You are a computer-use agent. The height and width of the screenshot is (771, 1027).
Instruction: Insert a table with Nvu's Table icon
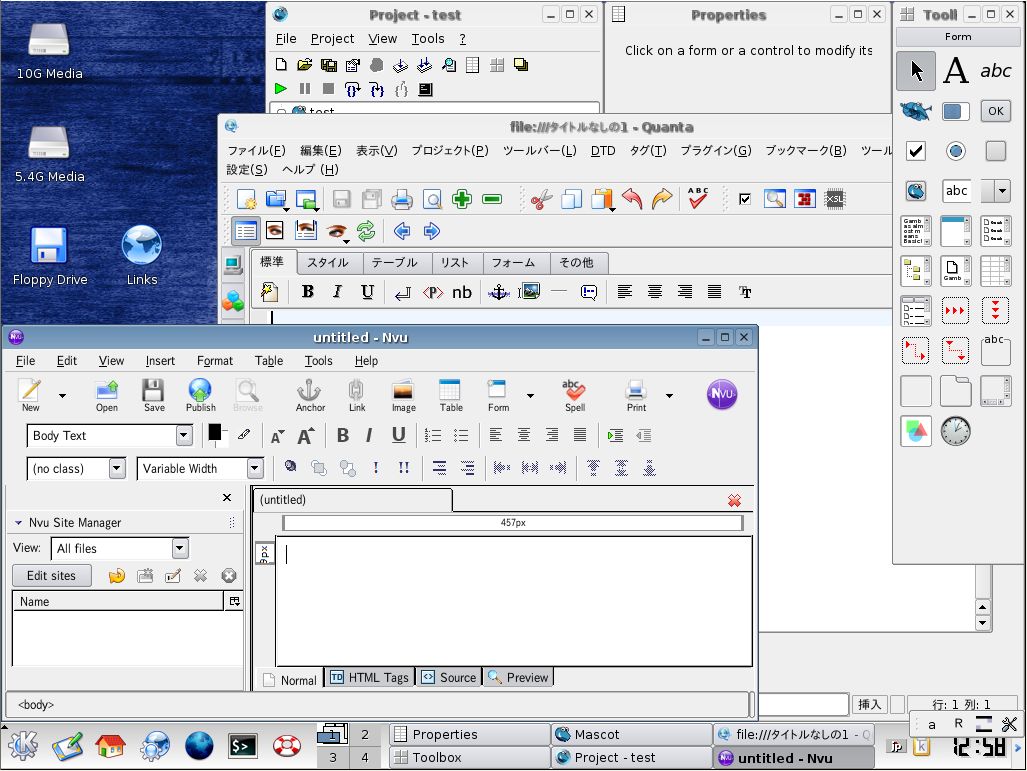451,395
